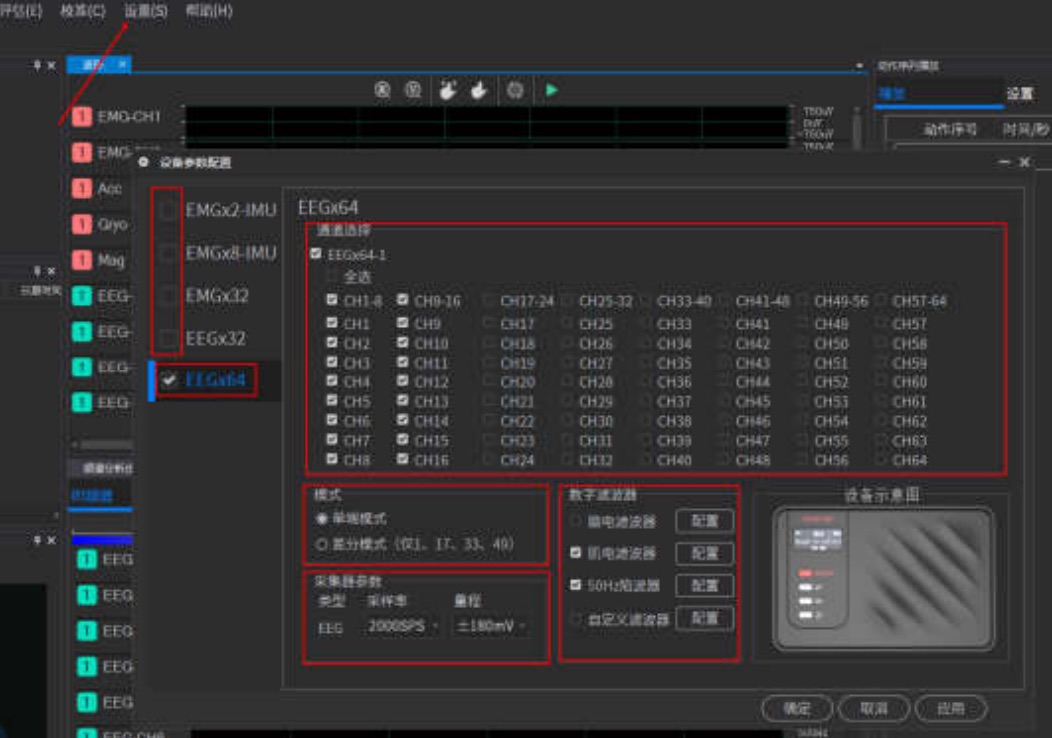The image size is (1052, 738).
Task: Close the blue waveform tab with its X
Action: coord(122,64)
